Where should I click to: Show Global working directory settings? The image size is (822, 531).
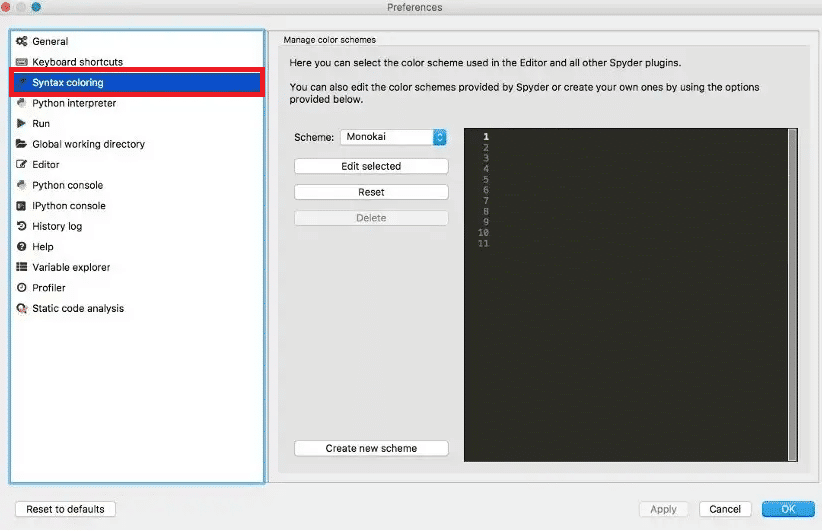click(x=137, y=144)
